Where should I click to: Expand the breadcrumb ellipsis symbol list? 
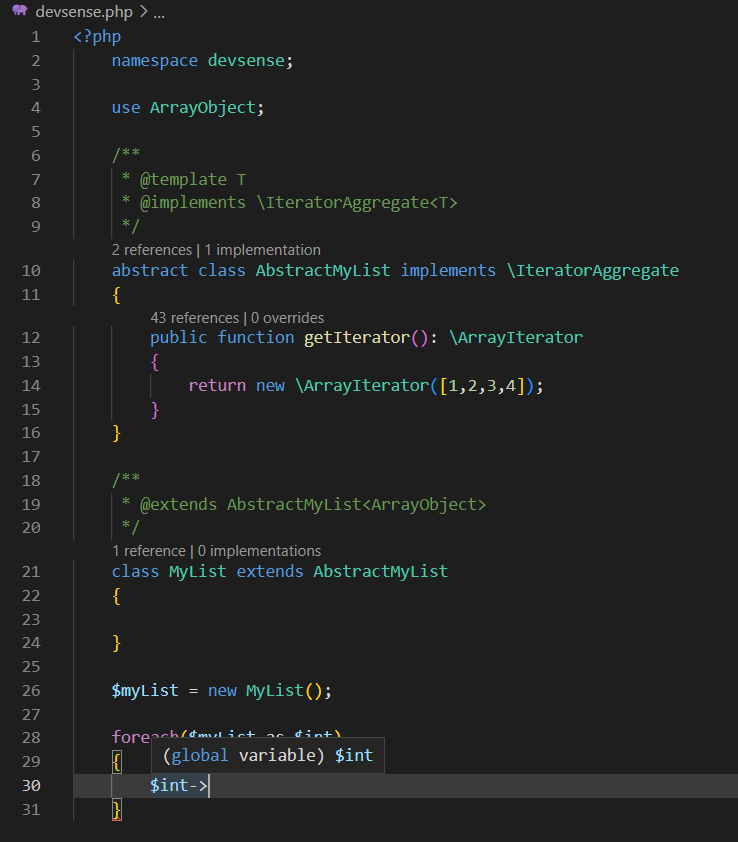click(x=159, y=12)
